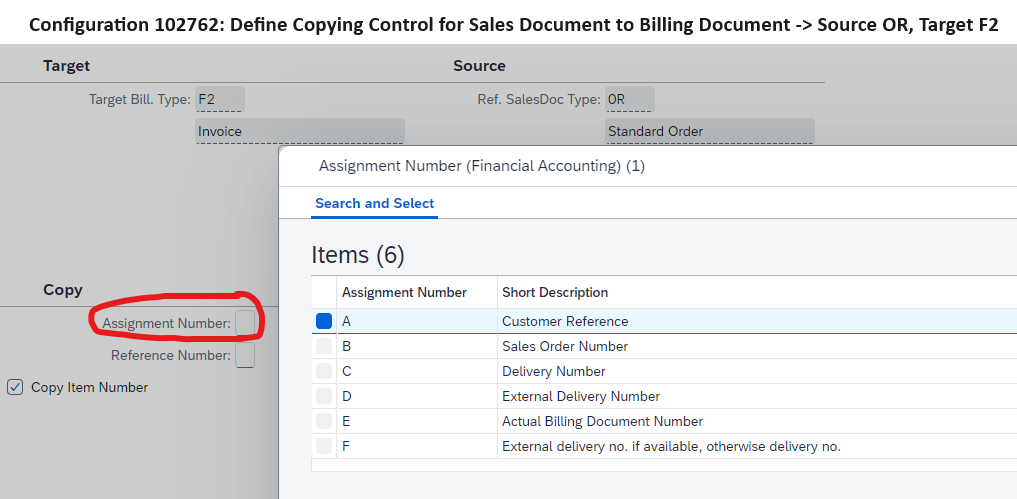Select row B selector for Sales Order Number
The image size is (1017, 499).
324,347
